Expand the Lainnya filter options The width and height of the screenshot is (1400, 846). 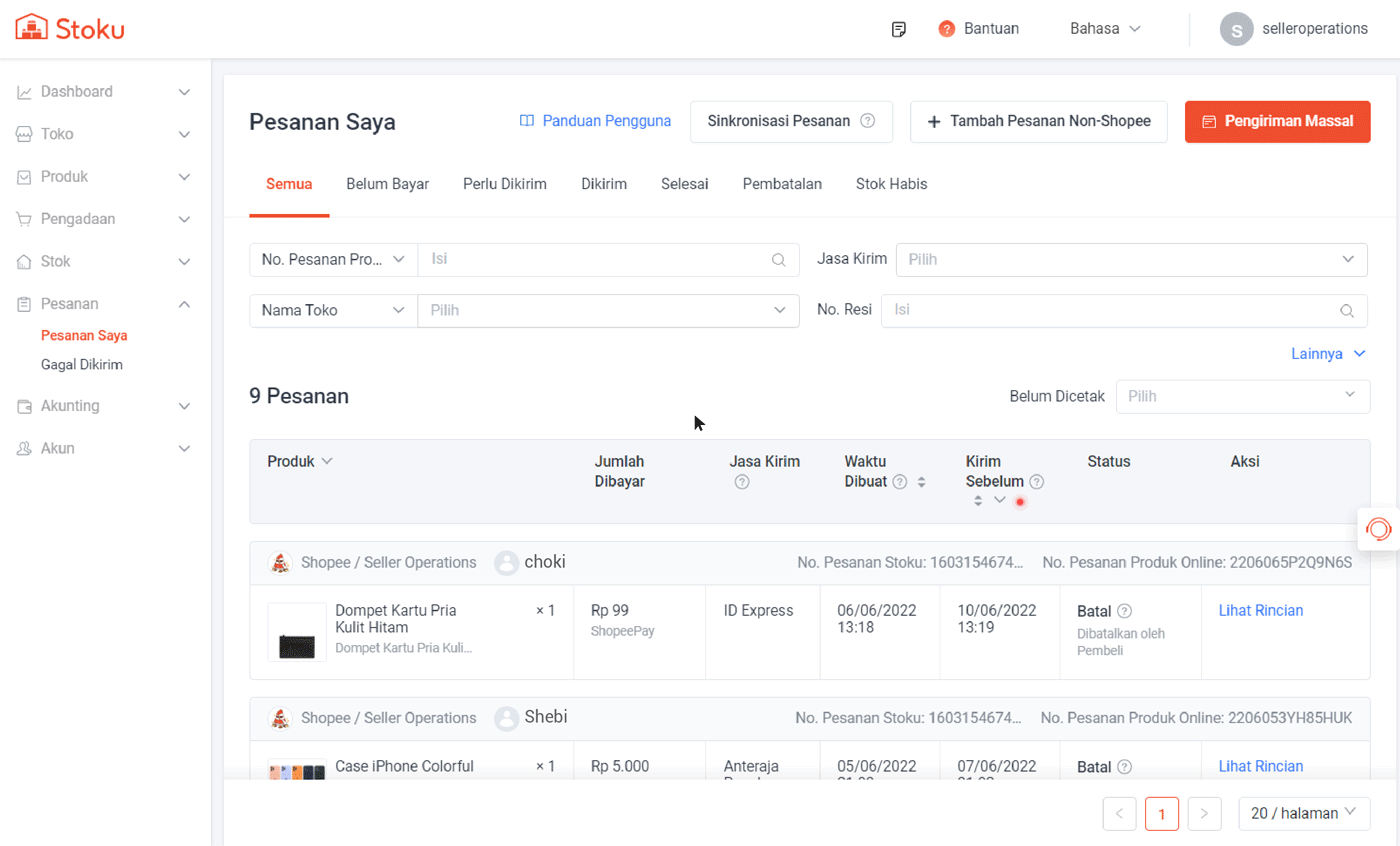(1328, 354)
